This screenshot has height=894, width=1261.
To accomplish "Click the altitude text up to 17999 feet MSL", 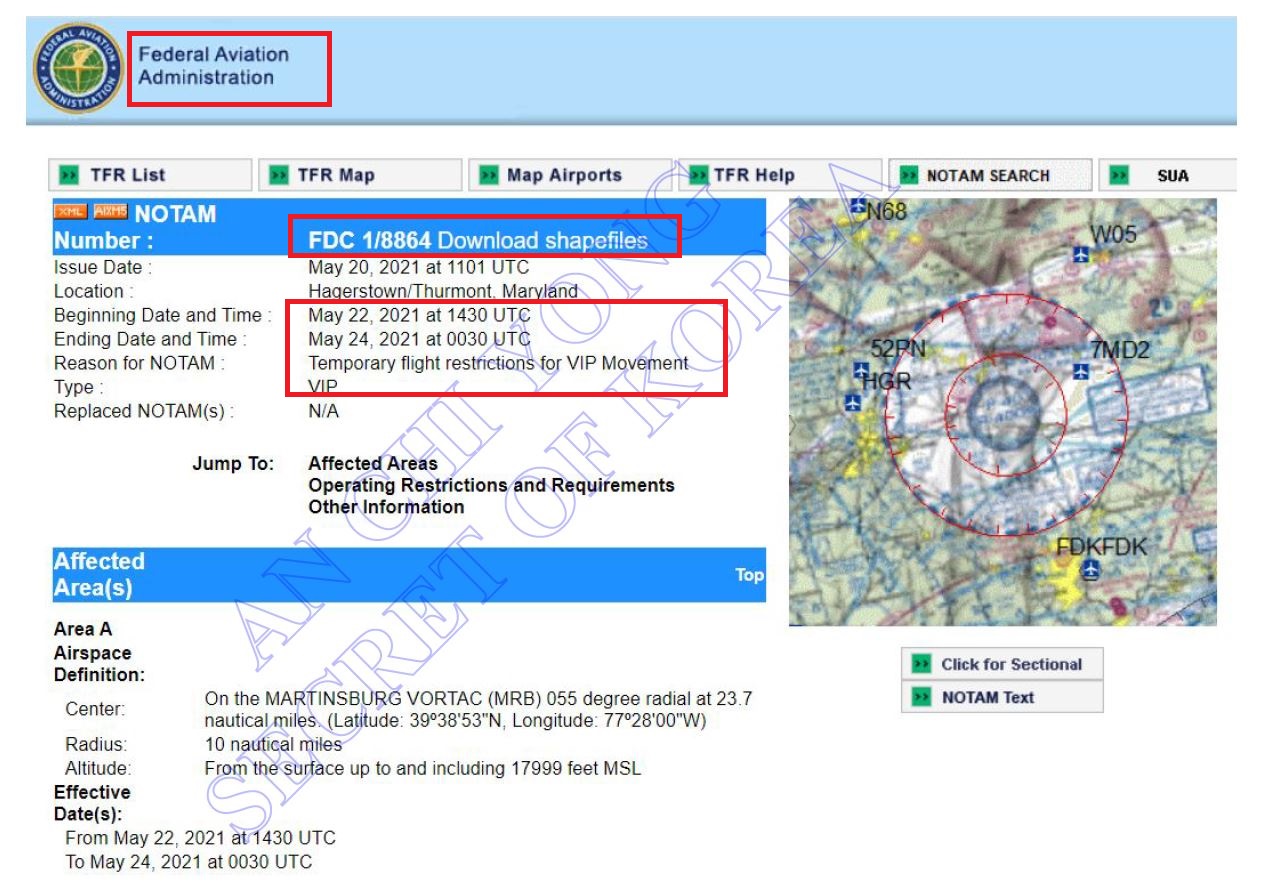I will point(422,769).
